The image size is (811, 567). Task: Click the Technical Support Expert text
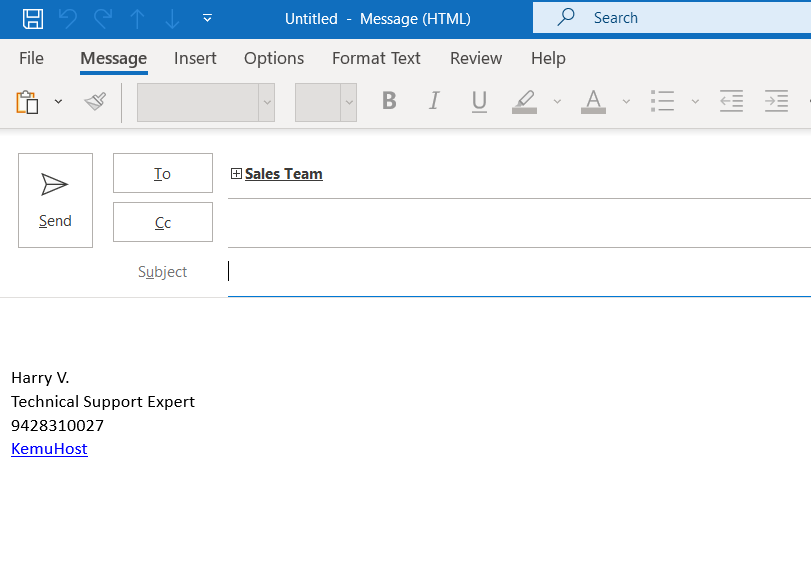[x=103, y=402]
